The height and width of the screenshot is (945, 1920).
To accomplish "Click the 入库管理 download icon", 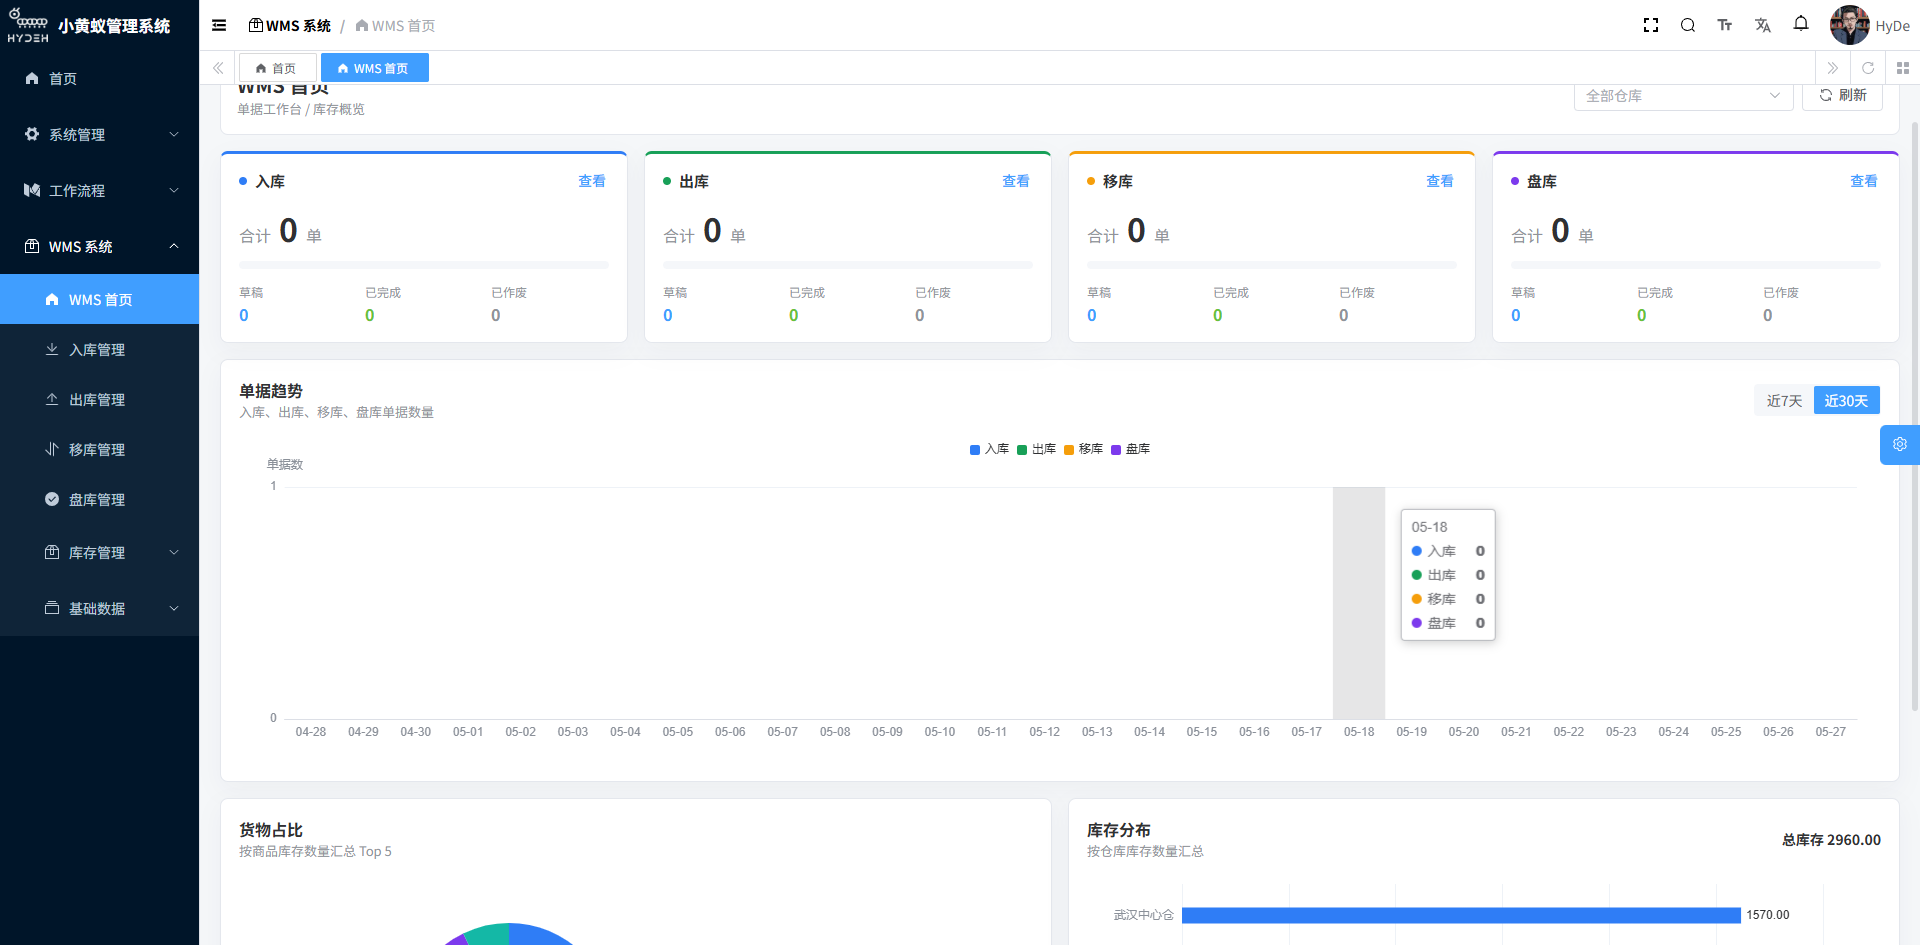I will pyautogui.click(x=52, y=349).
